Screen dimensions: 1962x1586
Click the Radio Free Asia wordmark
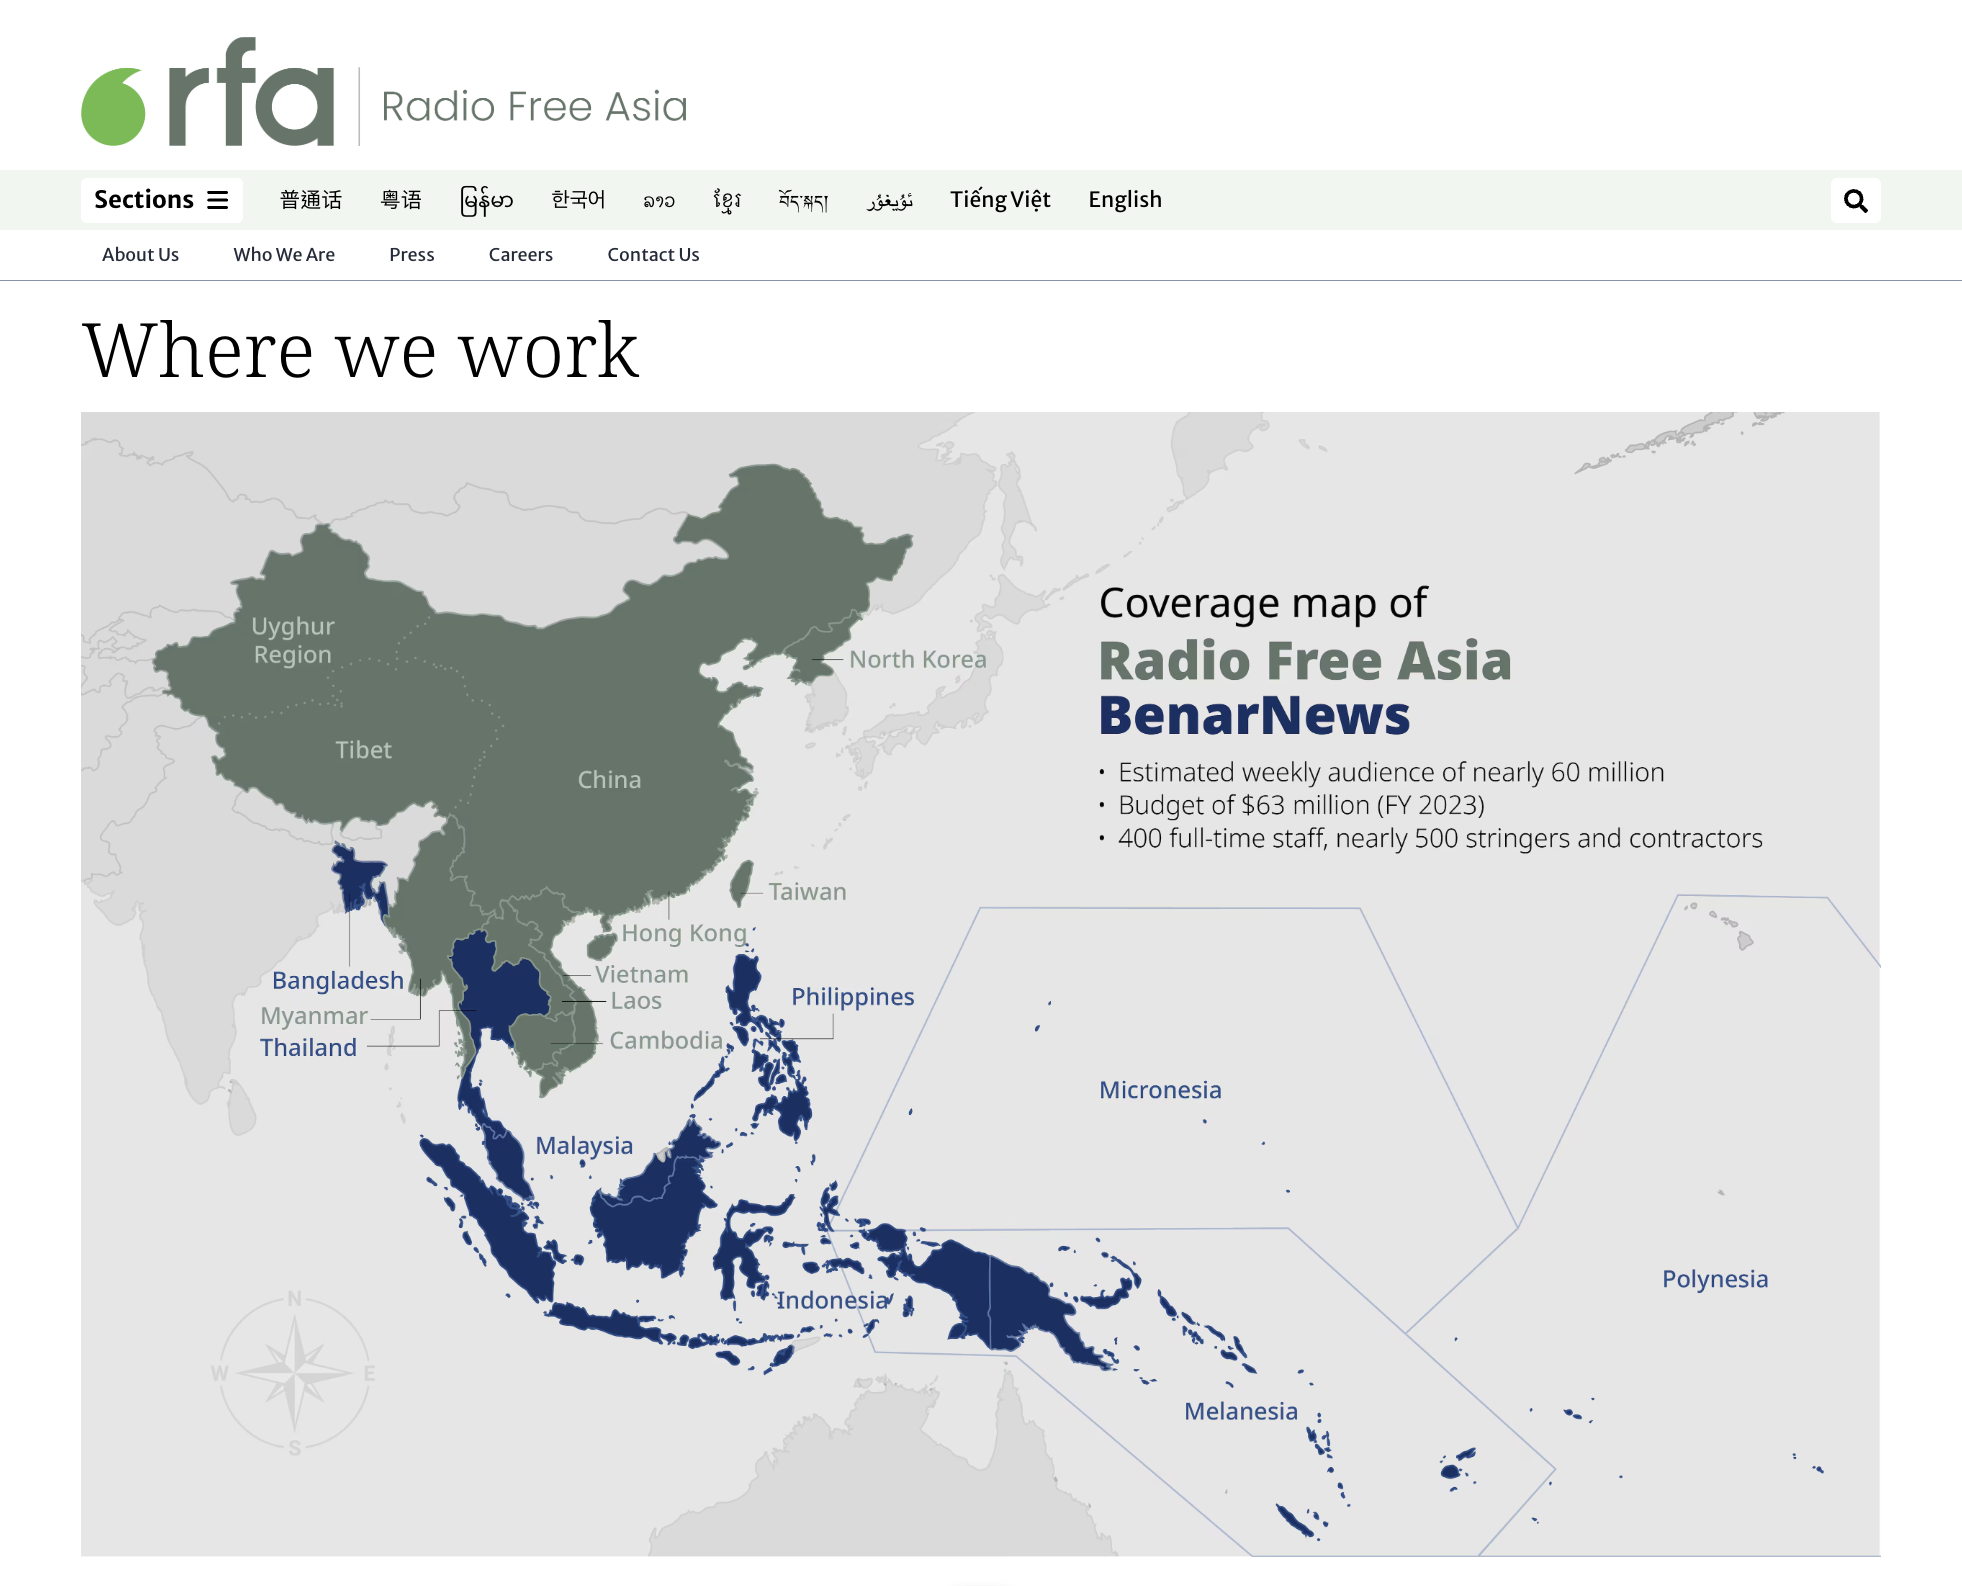(x=535, y=107)
